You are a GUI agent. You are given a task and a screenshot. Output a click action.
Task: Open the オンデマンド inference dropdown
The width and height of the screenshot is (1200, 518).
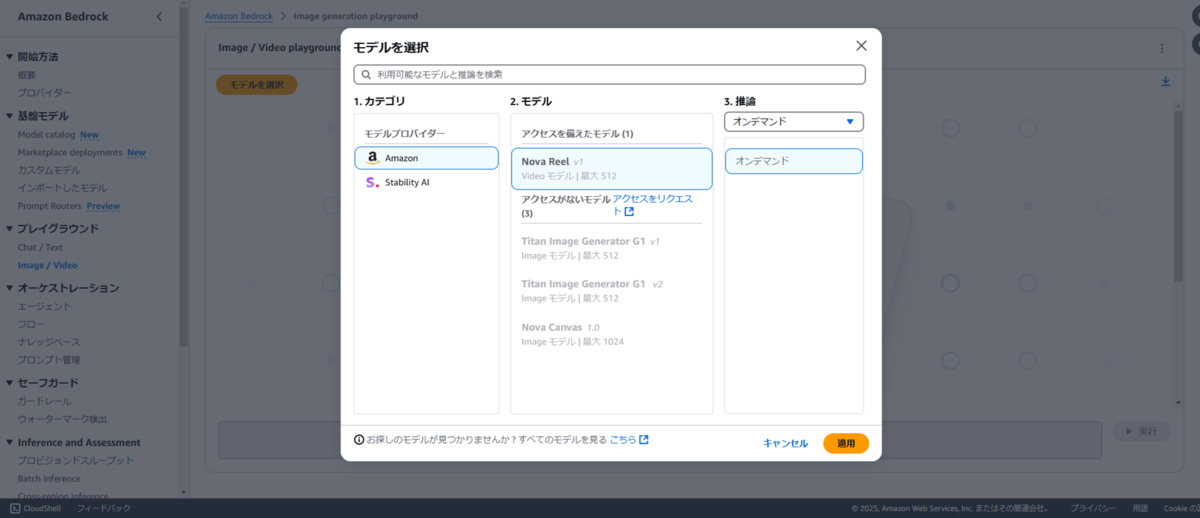[793, 122]
